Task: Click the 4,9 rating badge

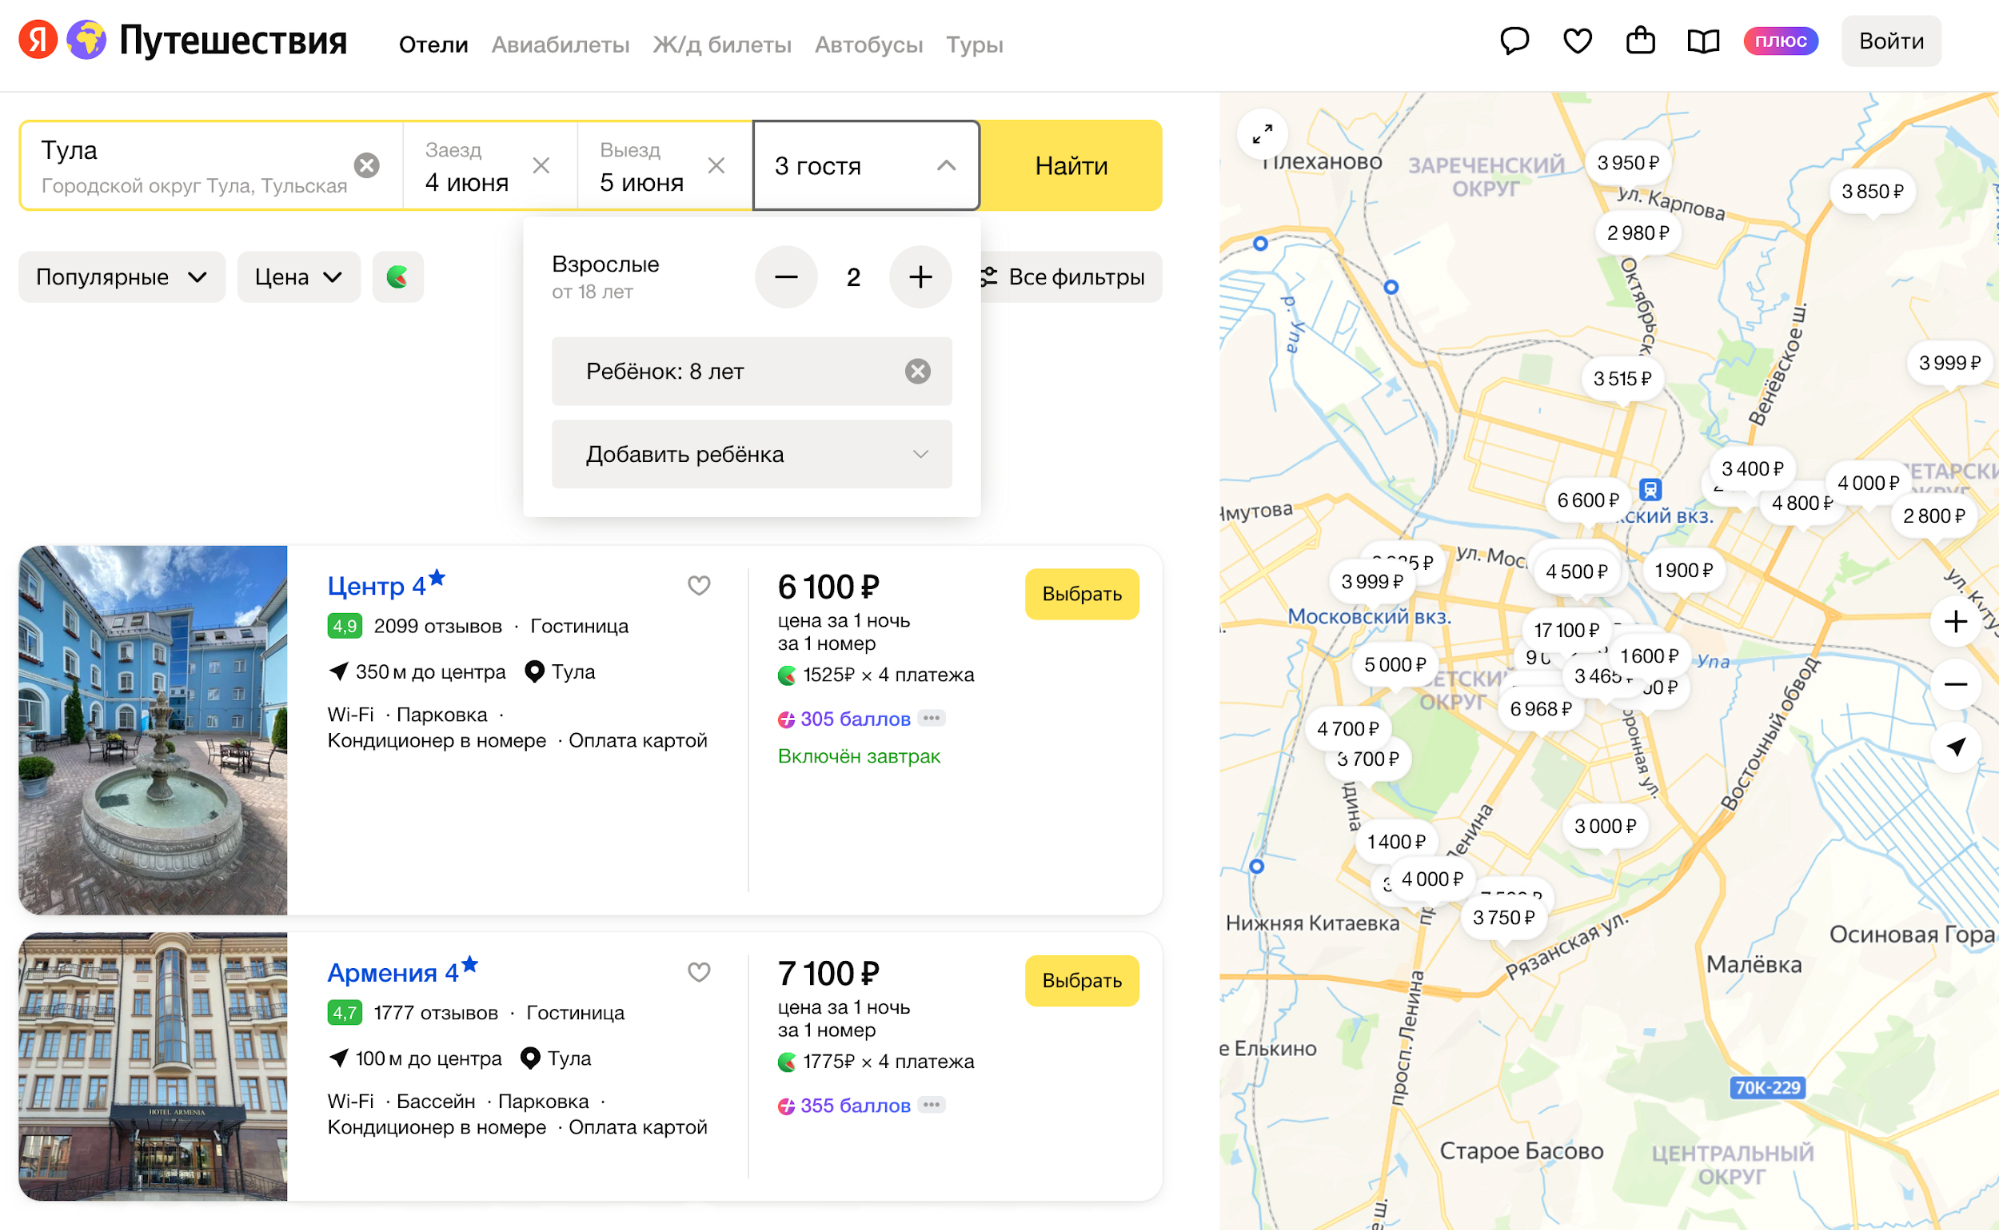Action: point(344,626)
